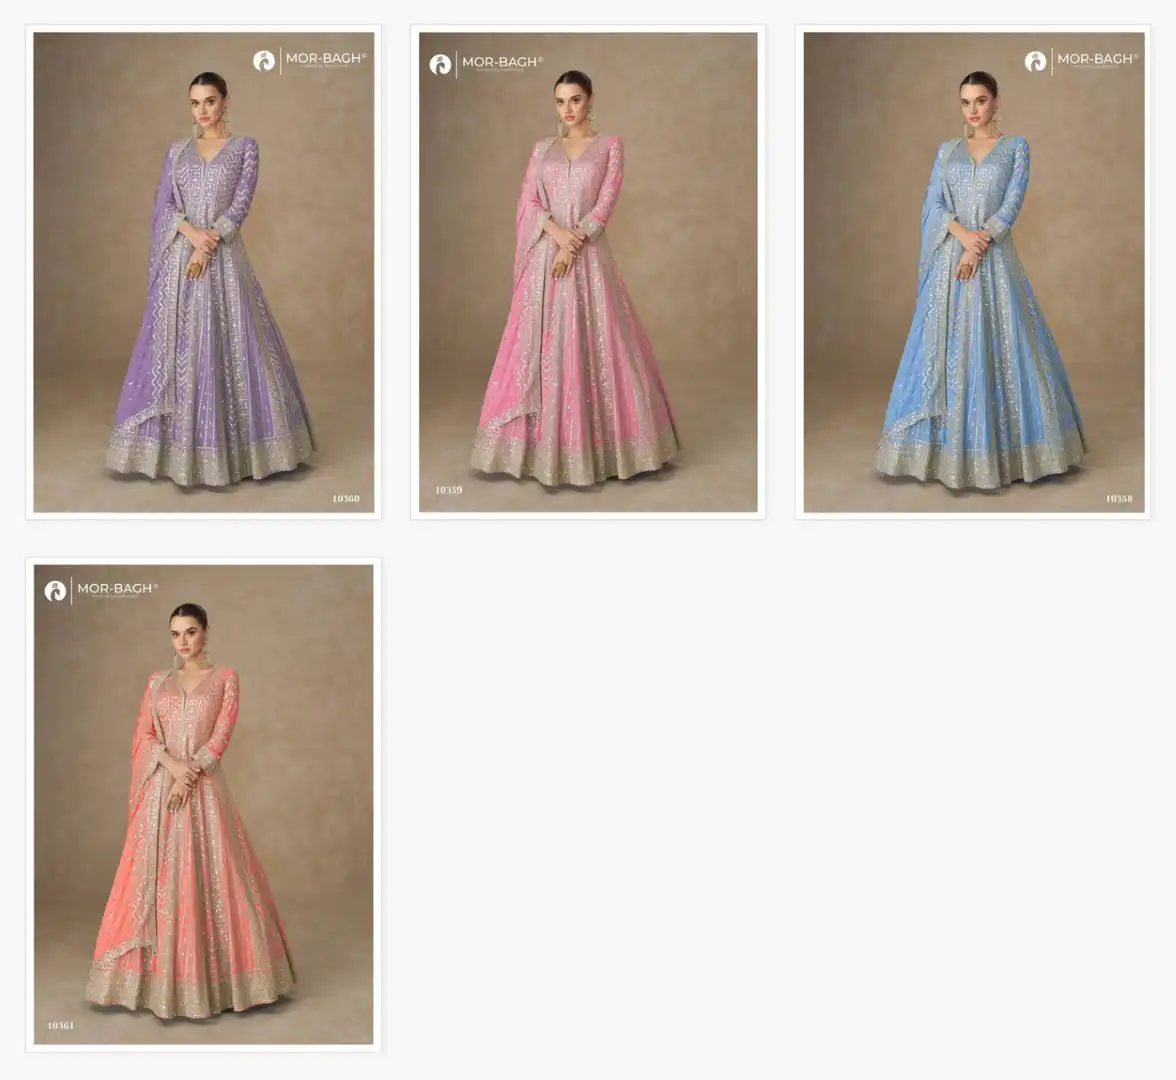
Task: Open the peach gown thumbnail 10361
Action: click(x=203, y=804)
